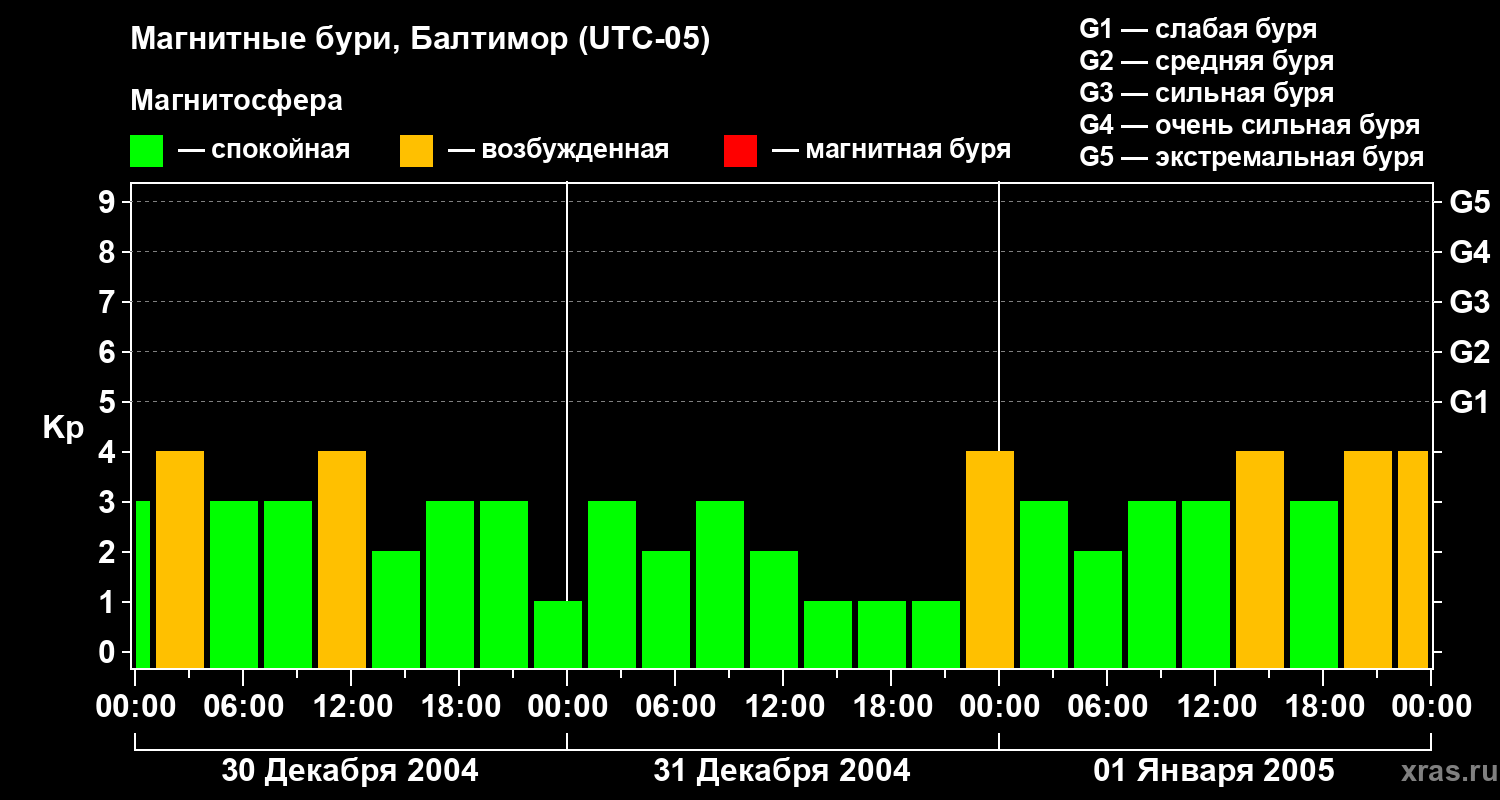Viewport: 1500px width, 800px height.
Task: Click 06:00 time label for 1 January
Action: (x=1107, y=706)
